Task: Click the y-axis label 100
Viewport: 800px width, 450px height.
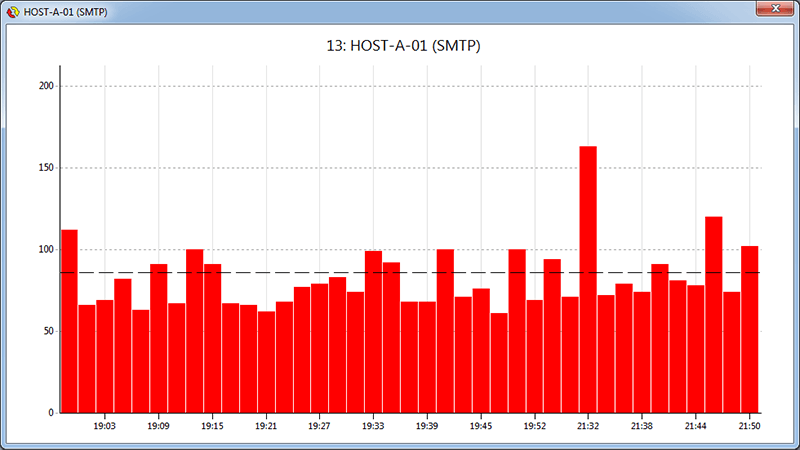Action: point(46,249)
